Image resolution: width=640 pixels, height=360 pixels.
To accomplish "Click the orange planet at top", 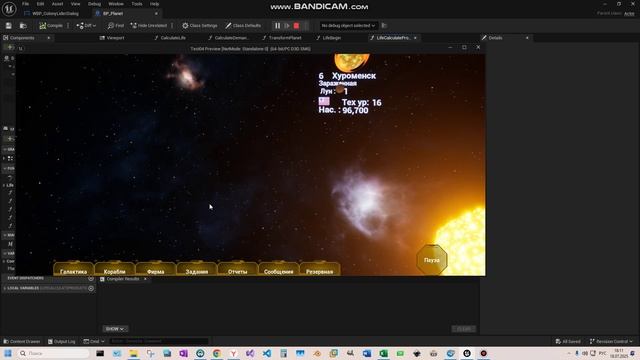I will [352, 62].
